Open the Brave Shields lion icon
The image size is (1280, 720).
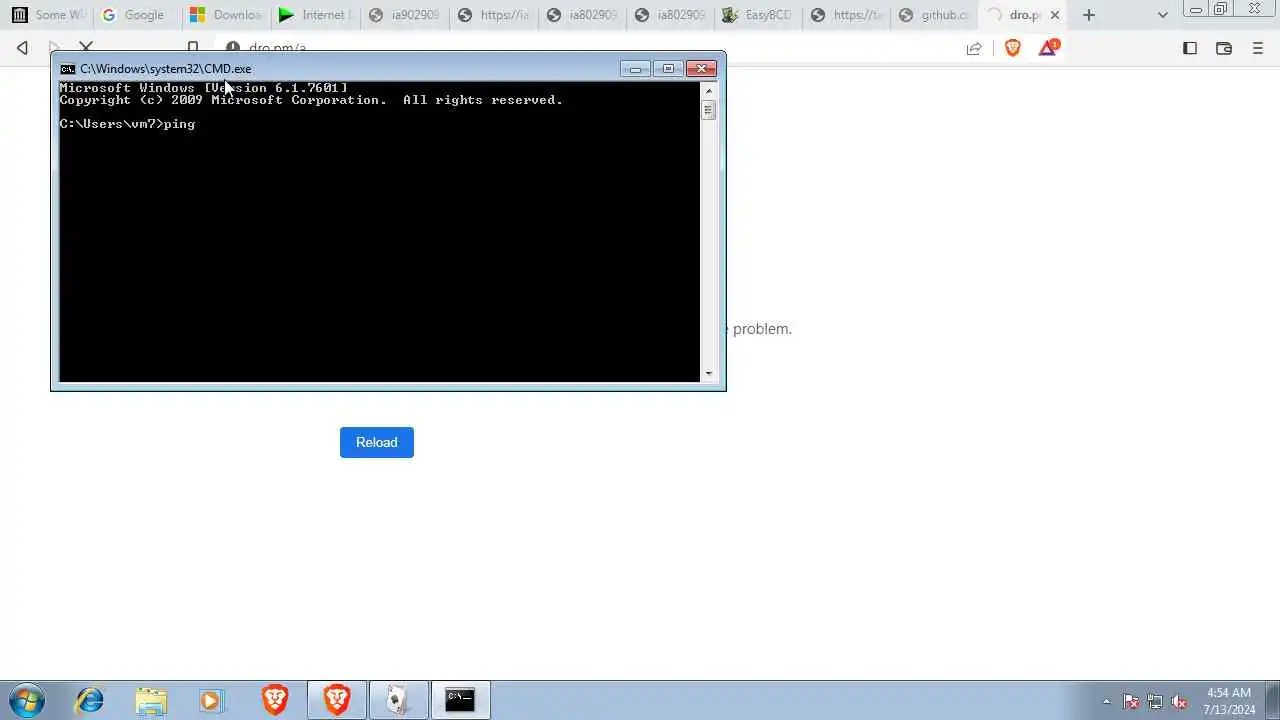point(1013,48)
